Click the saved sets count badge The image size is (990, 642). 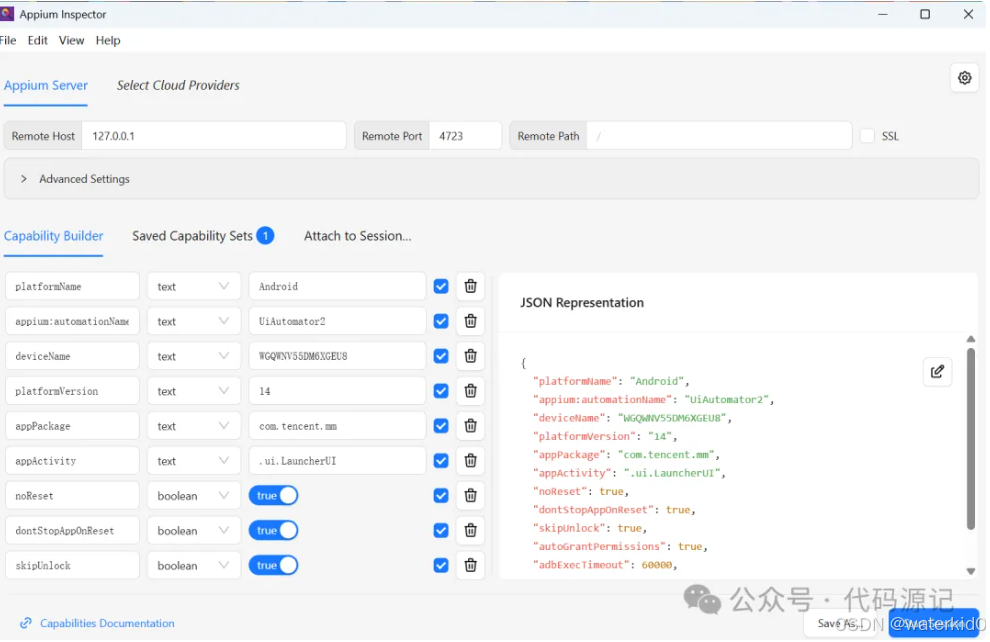point(266,237)
